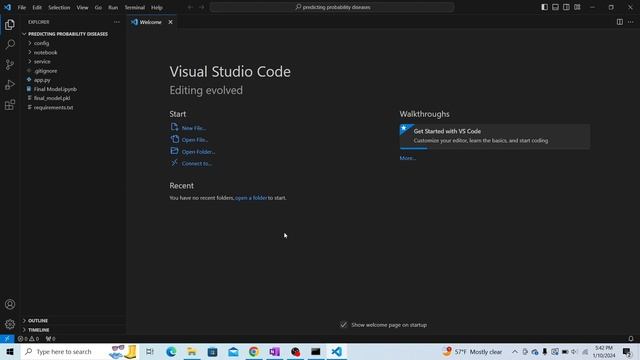Viewport: 640px width, 360px height.
Task: Click More walkthroughs link
Action: click(407, 158)
